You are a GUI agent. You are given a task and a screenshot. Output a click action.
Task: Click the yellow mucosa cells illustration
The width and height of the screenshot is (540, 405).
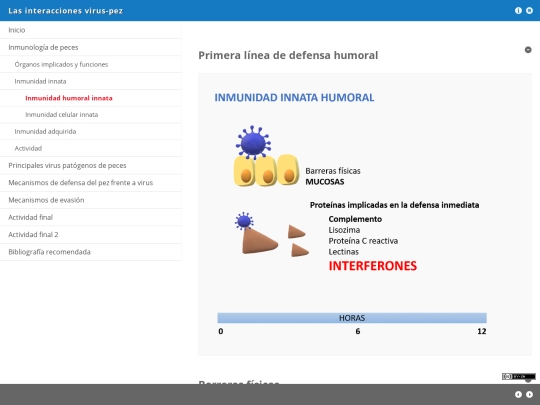click(266, 170)
